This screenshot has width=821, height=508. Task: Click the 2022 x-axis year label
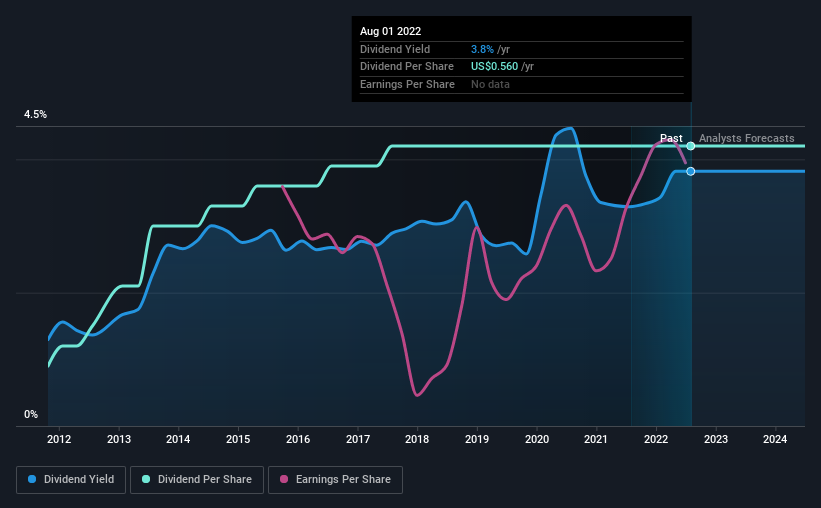point(656,439)
